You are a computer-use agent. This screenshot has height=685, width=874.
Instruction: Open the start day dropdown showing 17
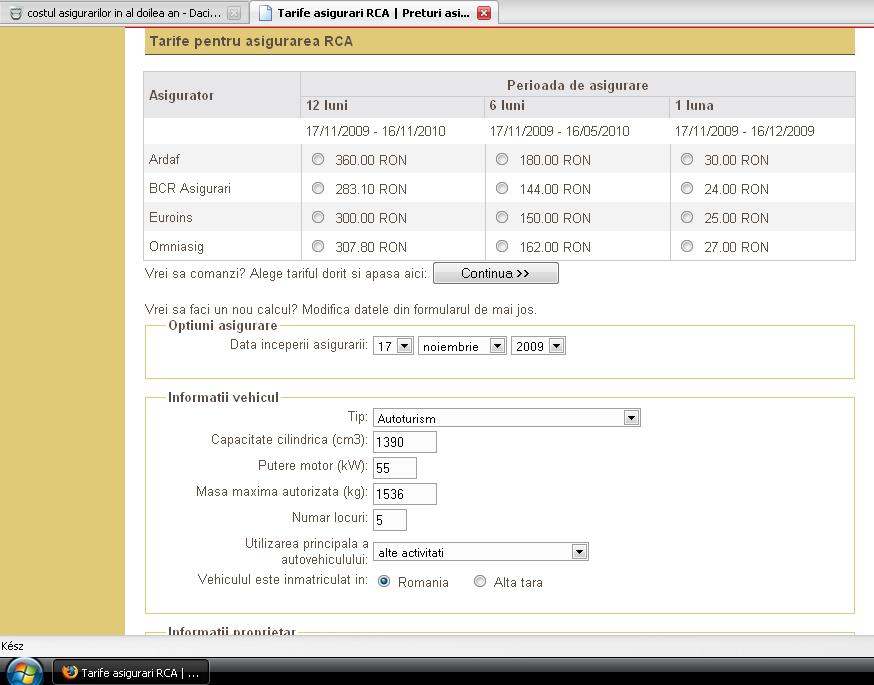click(404, 346)
